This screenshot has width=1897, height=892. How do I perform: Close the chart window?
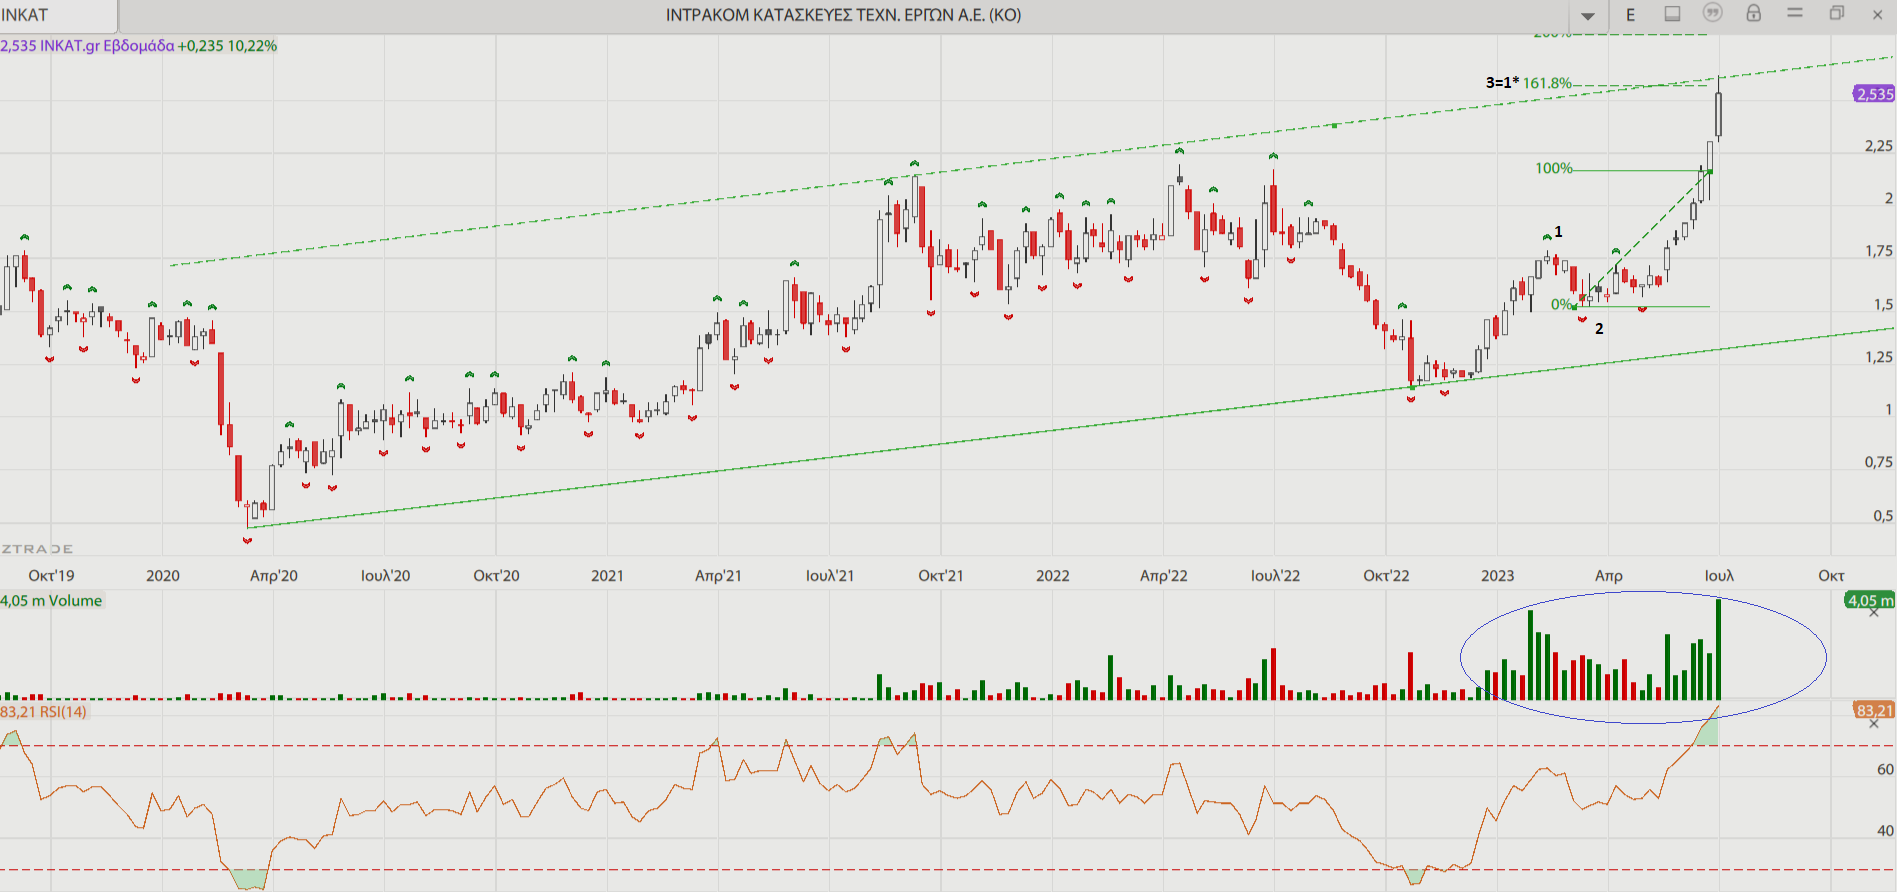(x=1877, y=14)
